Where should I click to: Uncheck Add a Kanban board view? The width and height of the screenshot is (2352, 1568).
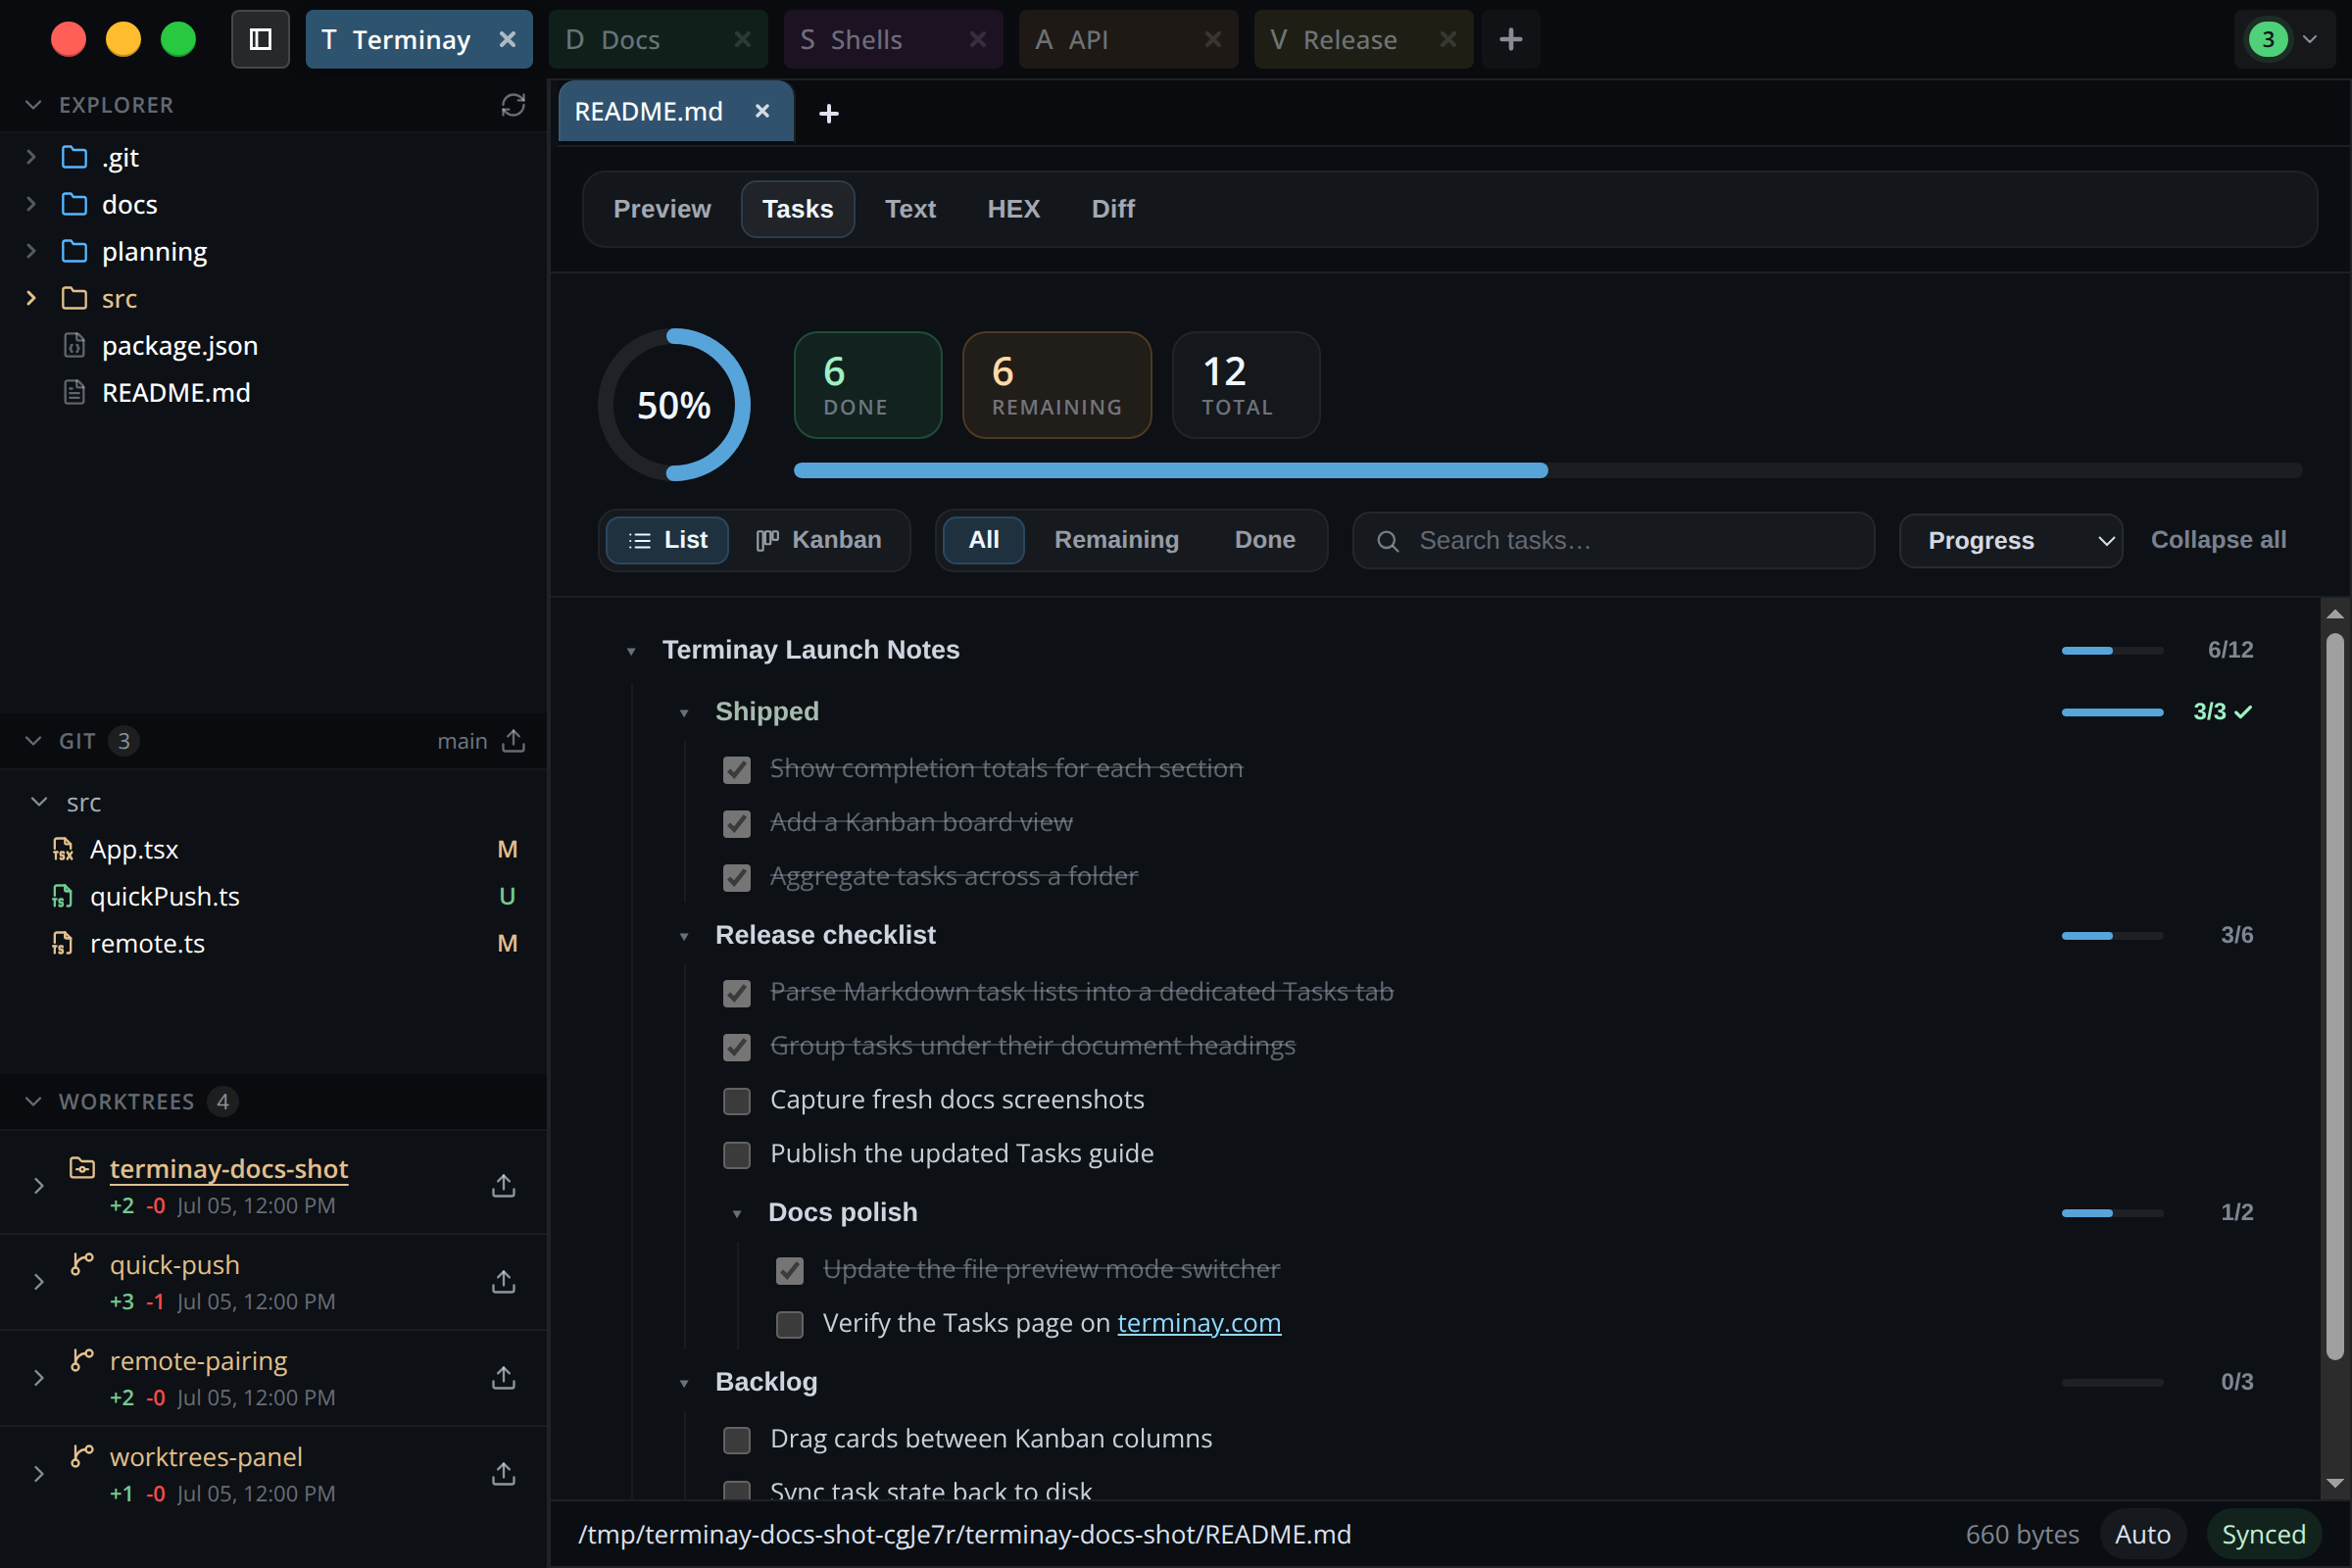[x=737, y=823]
